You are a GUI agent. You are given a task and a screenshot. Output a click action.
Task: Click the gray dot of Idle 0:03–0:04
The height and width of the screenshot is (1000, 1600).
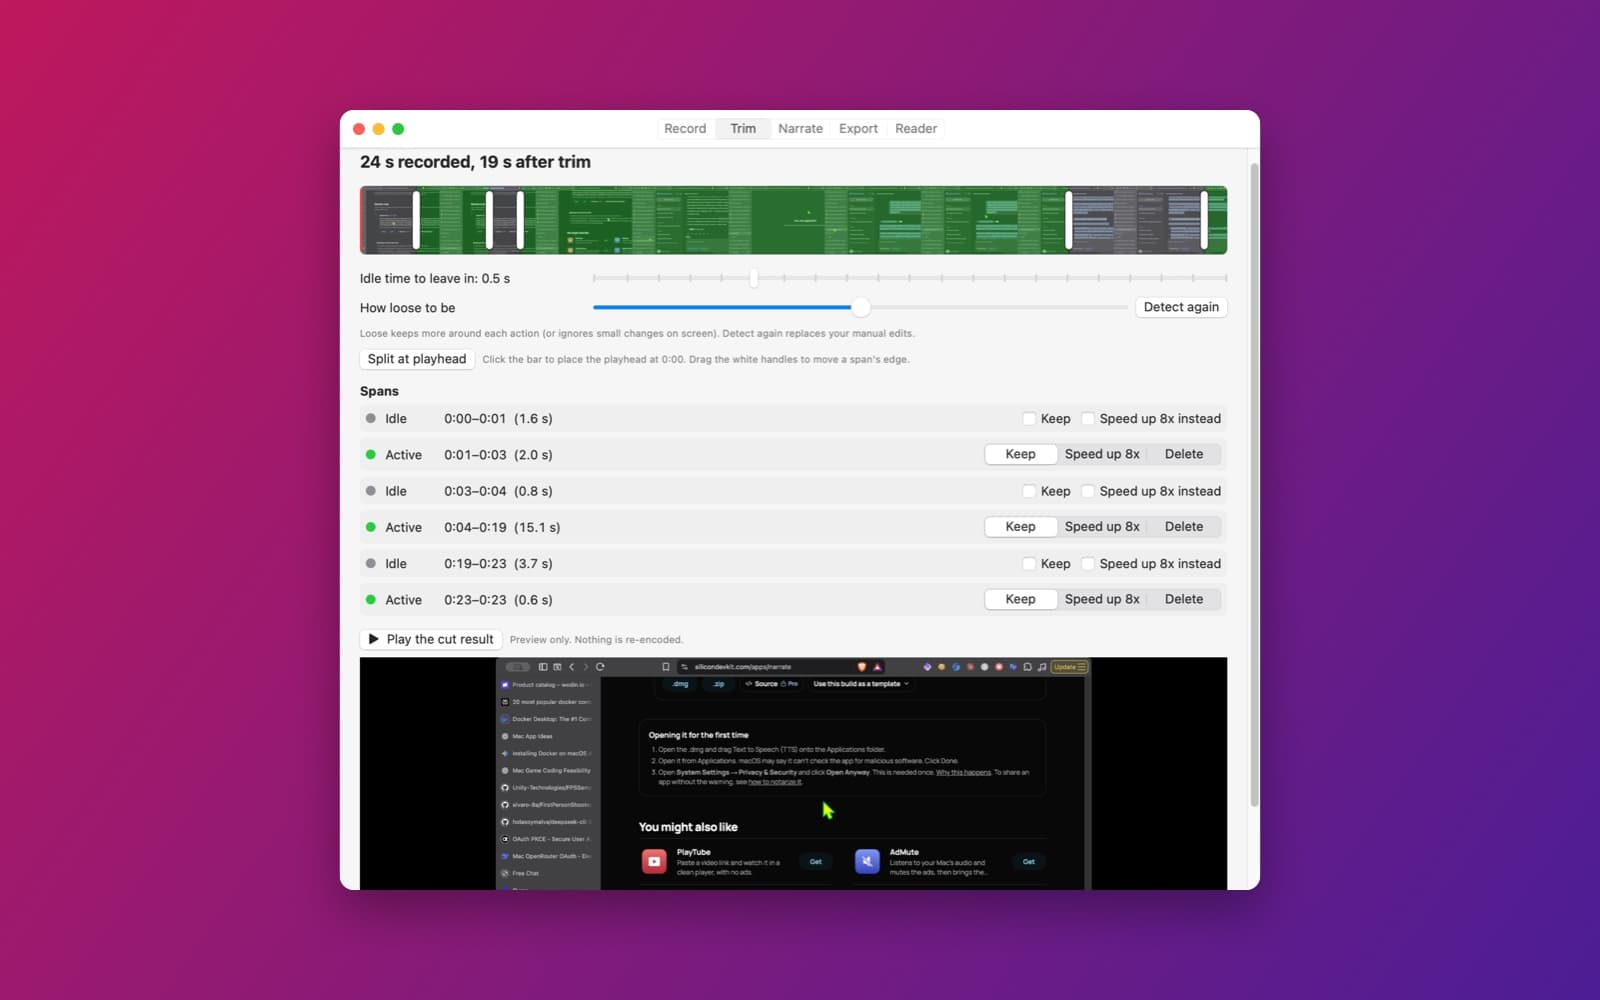[x=371, y=491]
